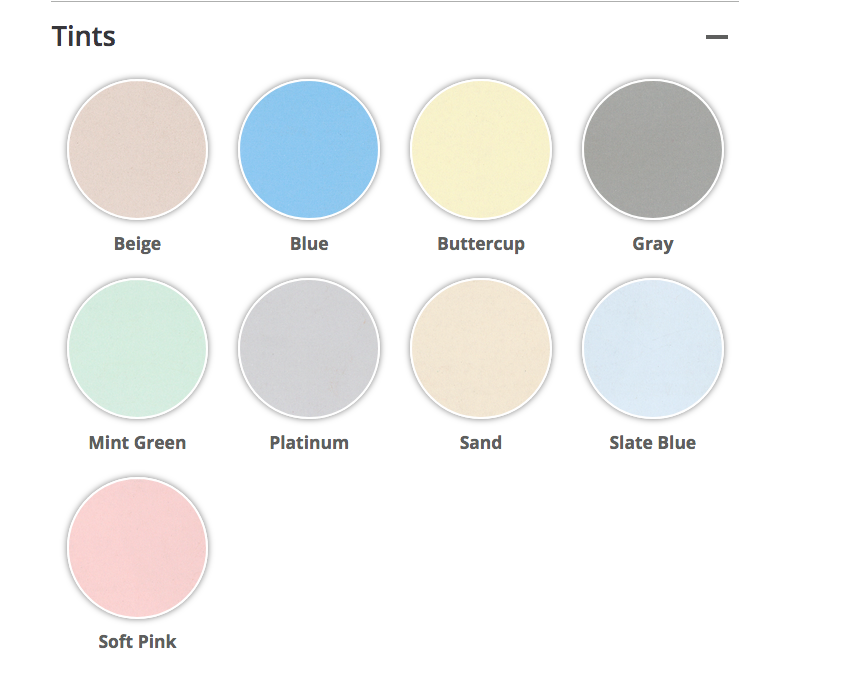Click the Soft Pink text label
850x673 pixels.
(137, 642)
